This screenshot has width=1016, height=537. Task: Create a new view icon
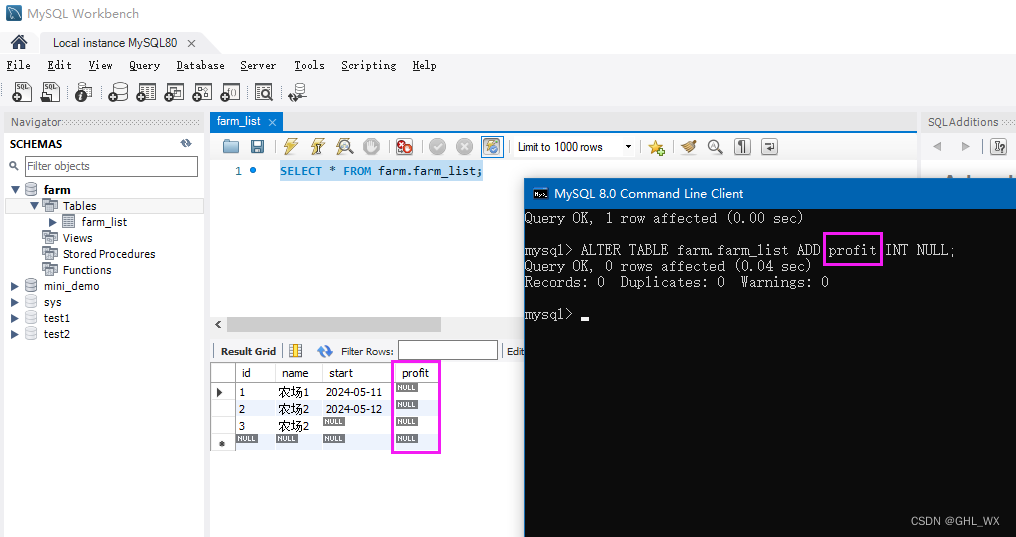[174, 93]
